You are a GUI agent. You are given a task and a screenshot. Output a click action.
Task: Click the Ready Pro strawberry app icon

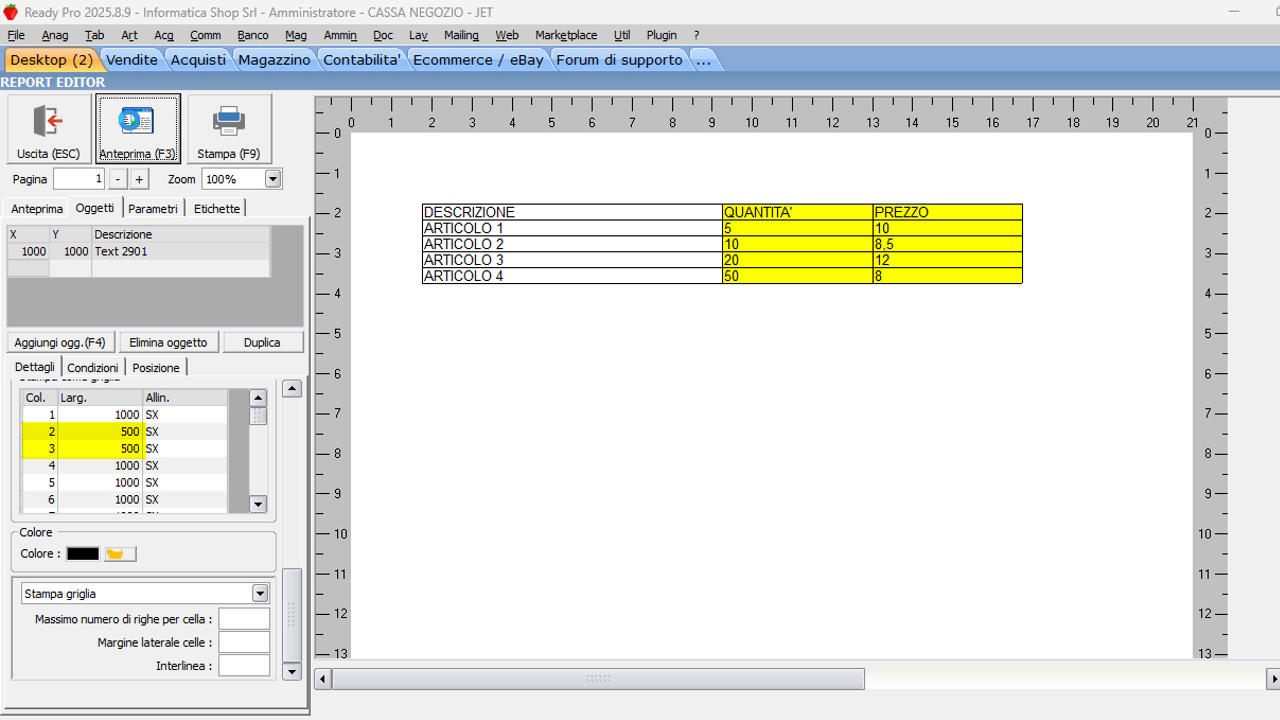[11, 11]
